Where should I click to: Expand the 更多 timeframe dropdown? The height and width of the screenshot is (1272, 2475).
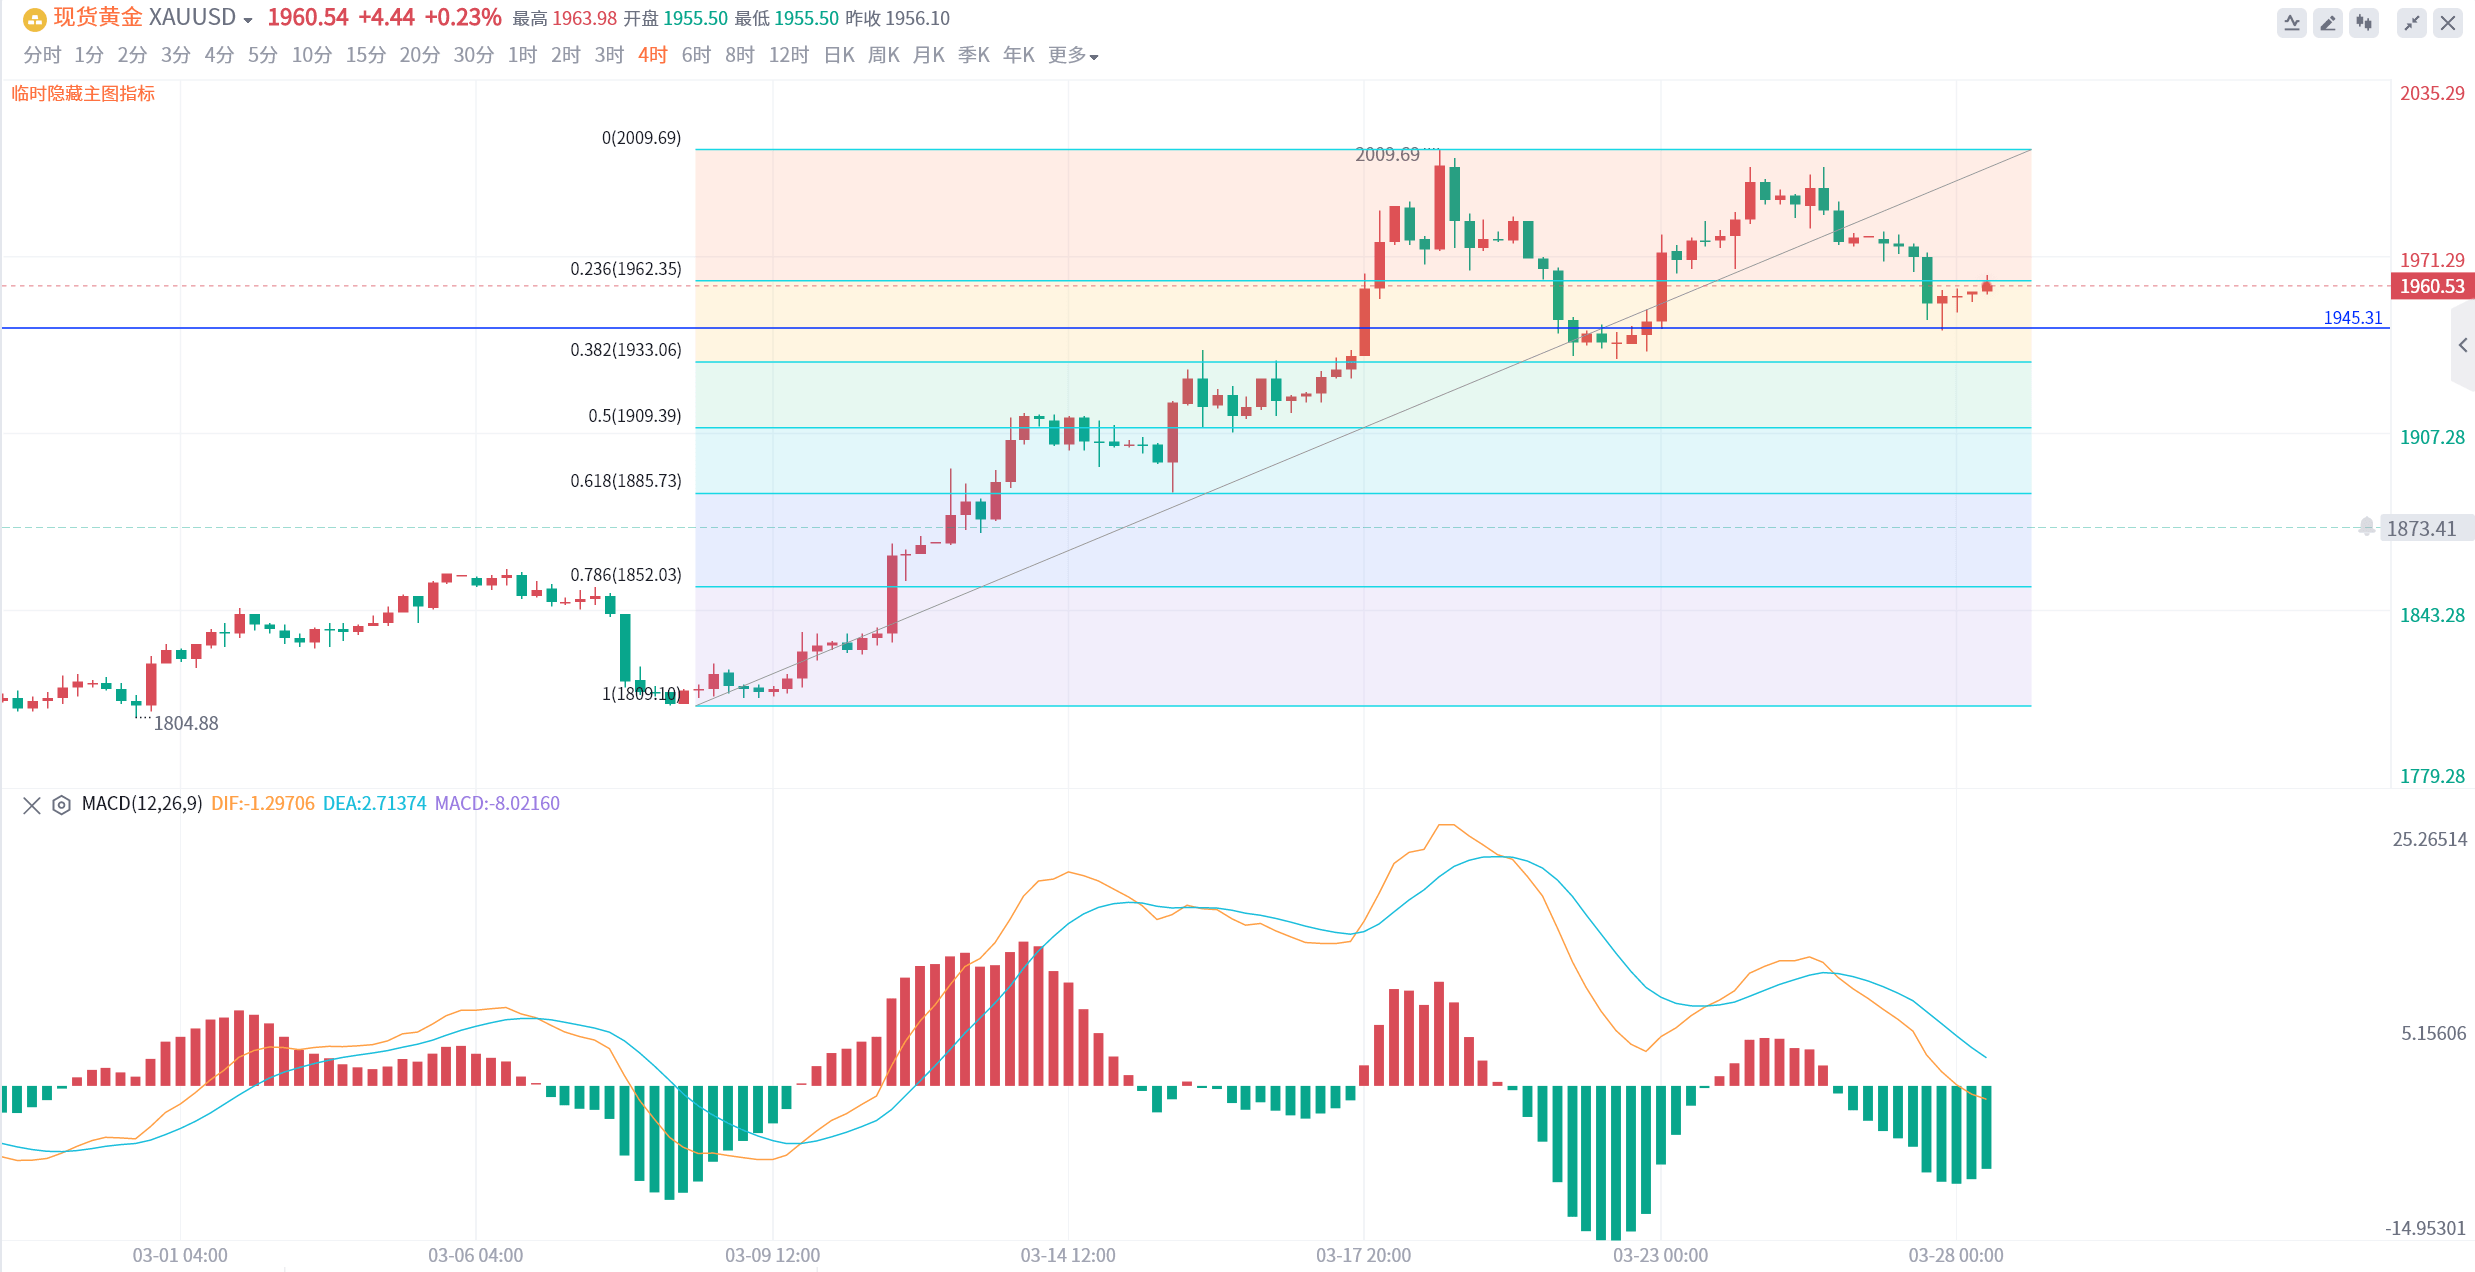tap(1073, 55)
